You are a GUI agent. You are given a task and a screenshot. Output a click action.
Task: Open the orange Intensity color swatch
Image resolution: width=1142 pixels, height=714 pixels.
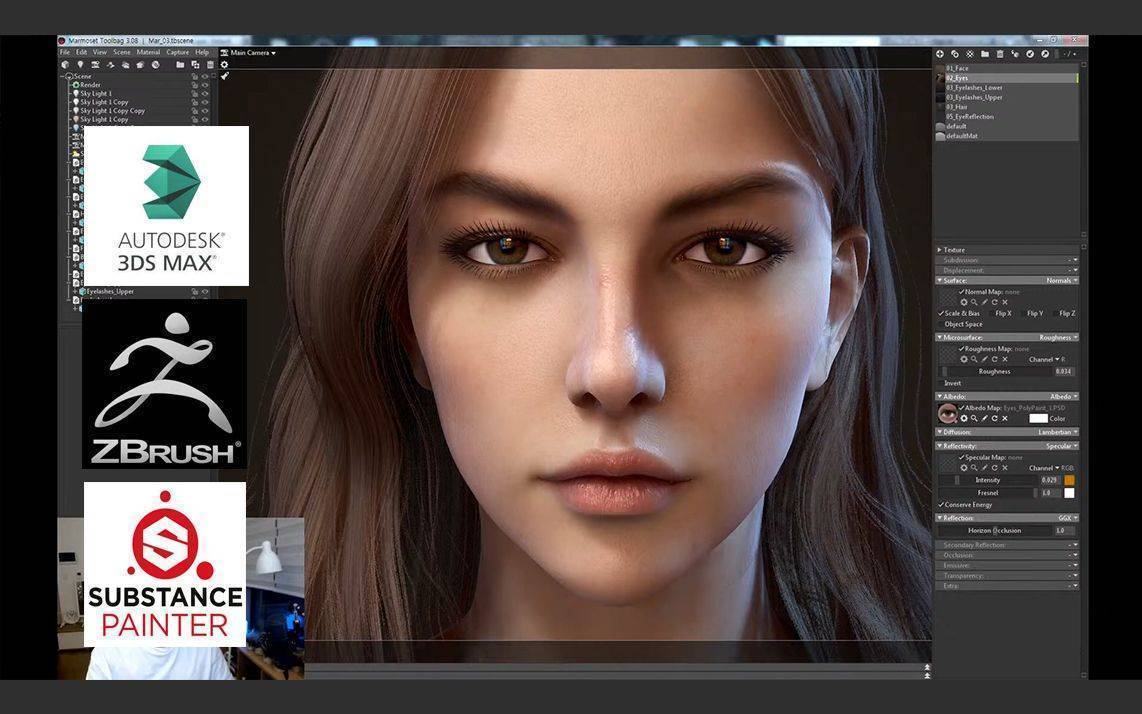(1070, 480)
